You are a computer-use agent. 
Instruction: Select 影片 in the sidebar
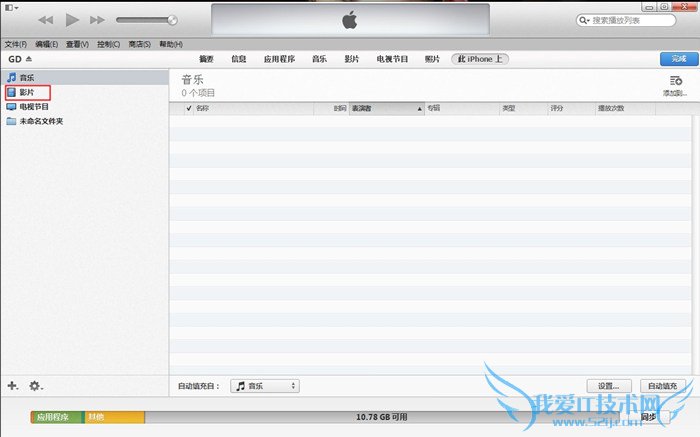click(27, 92)
